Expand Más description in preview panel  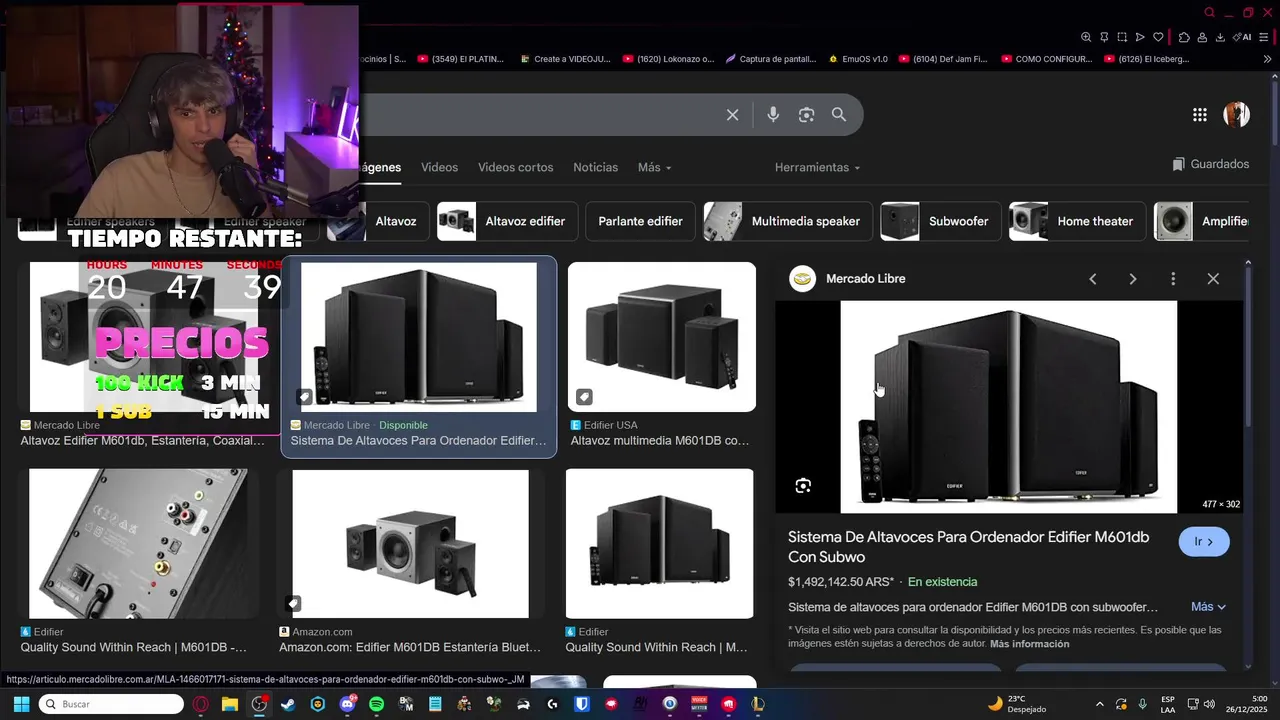[1208, 607]
